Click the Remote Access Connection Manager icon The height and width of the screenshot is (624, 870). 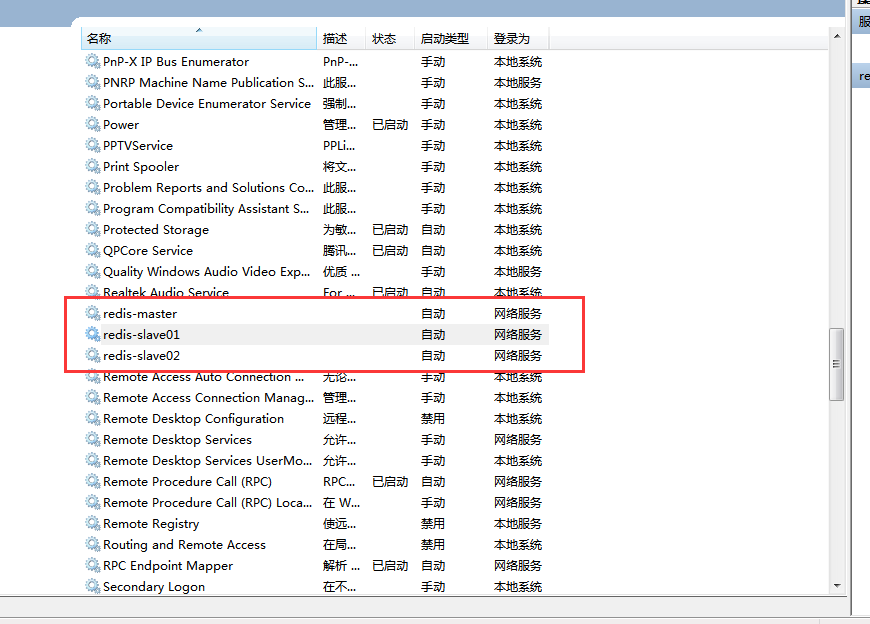pos(93,397)
